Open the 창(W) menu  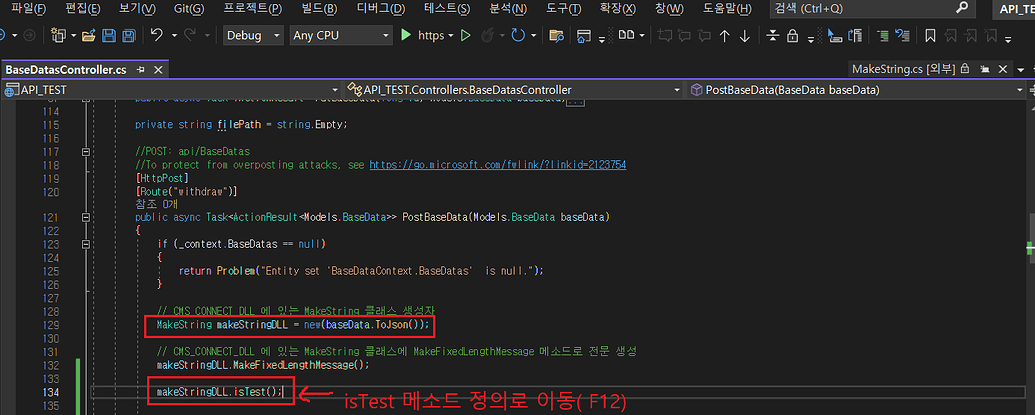pos(669,9)
